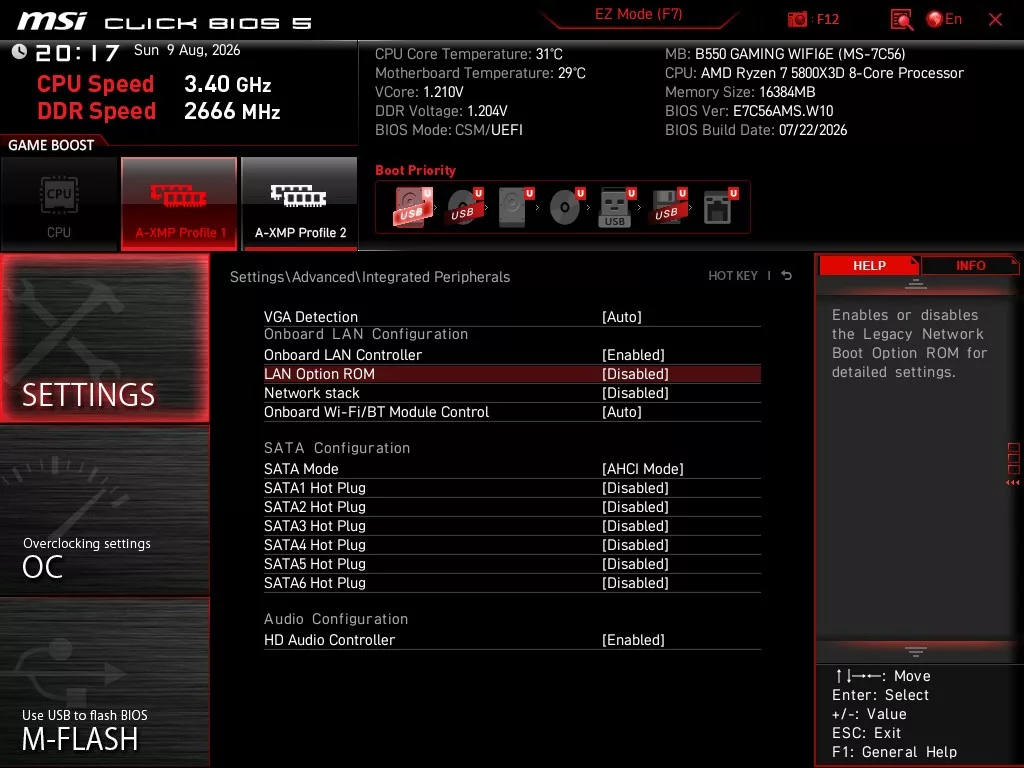Click the clock icon beside the time
Screen dimensions: 1024x768
tap(19, 51)
